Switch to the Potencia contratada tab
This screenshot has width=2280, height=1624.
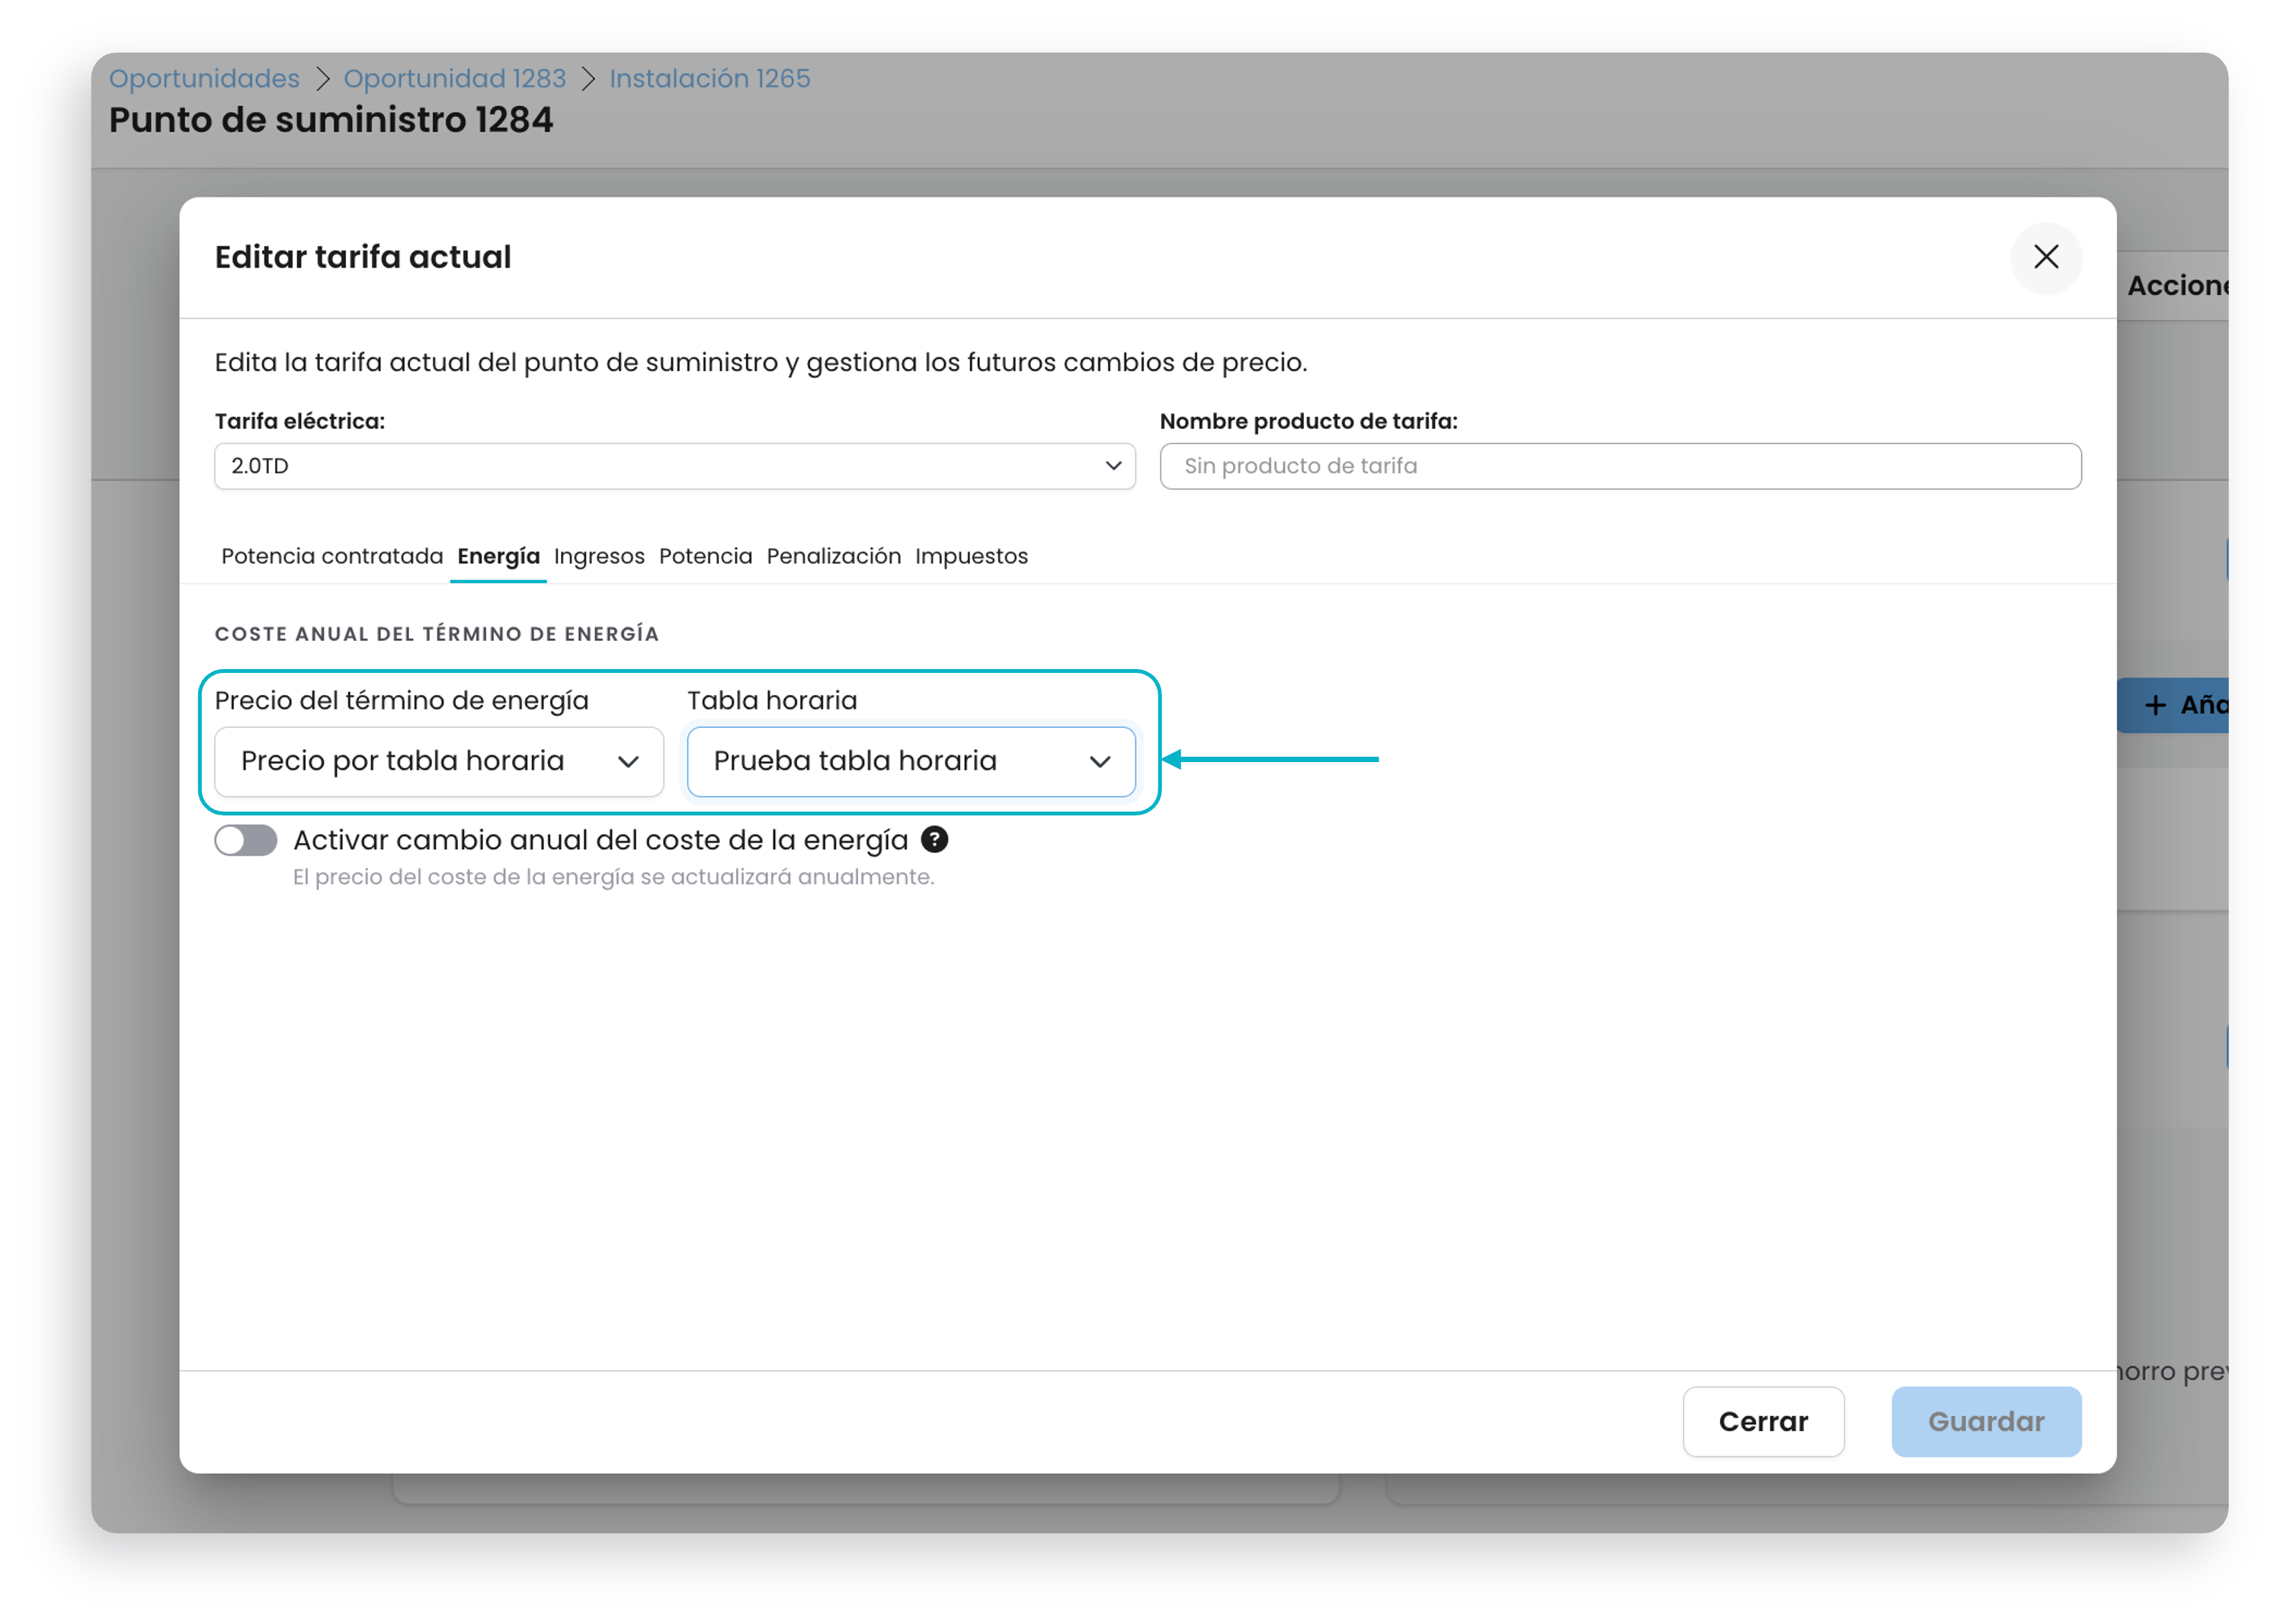tap(332, 556)
